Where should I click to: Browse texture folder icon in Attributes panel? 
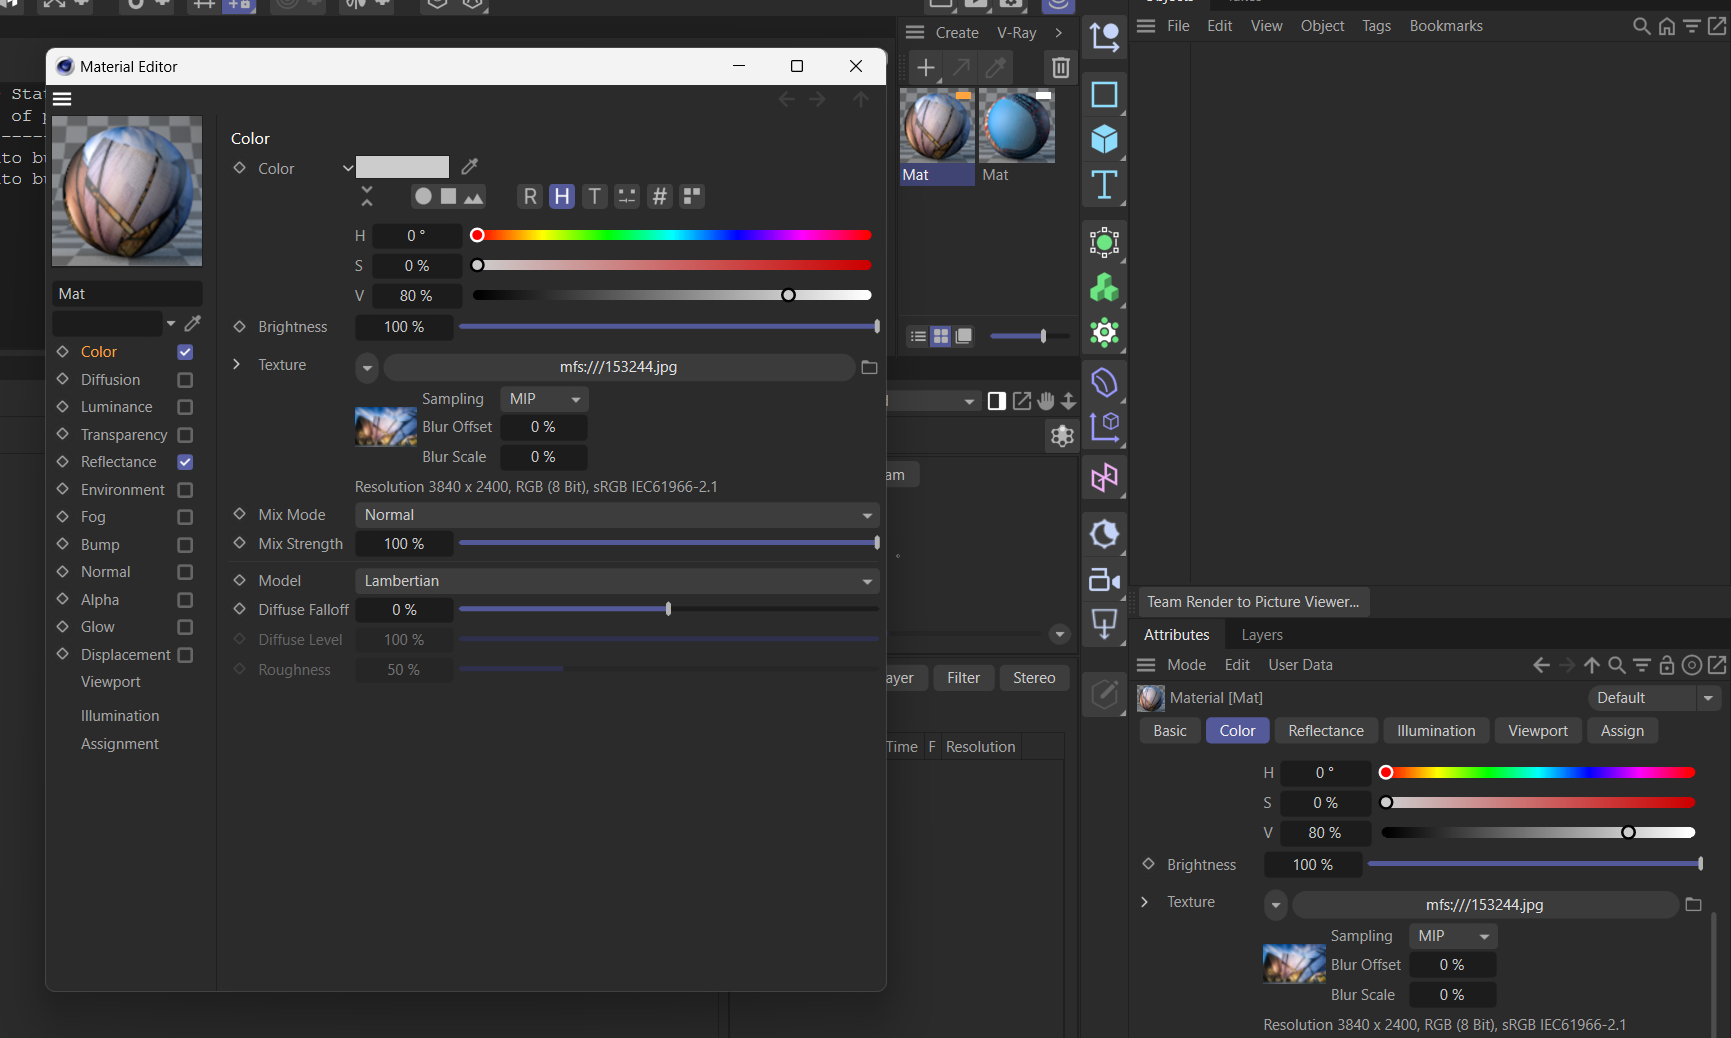pyautogui.click(x=1693, y=904)
